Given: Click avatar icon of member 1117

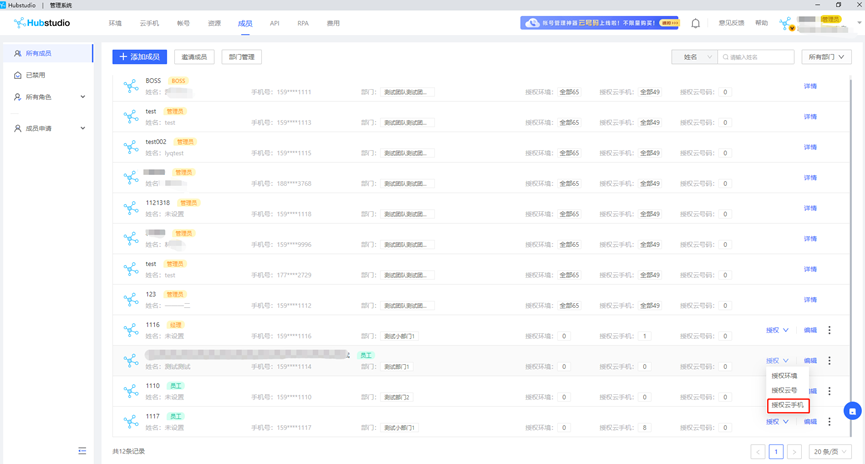Looking at the screenshot, I should point(131,422).
